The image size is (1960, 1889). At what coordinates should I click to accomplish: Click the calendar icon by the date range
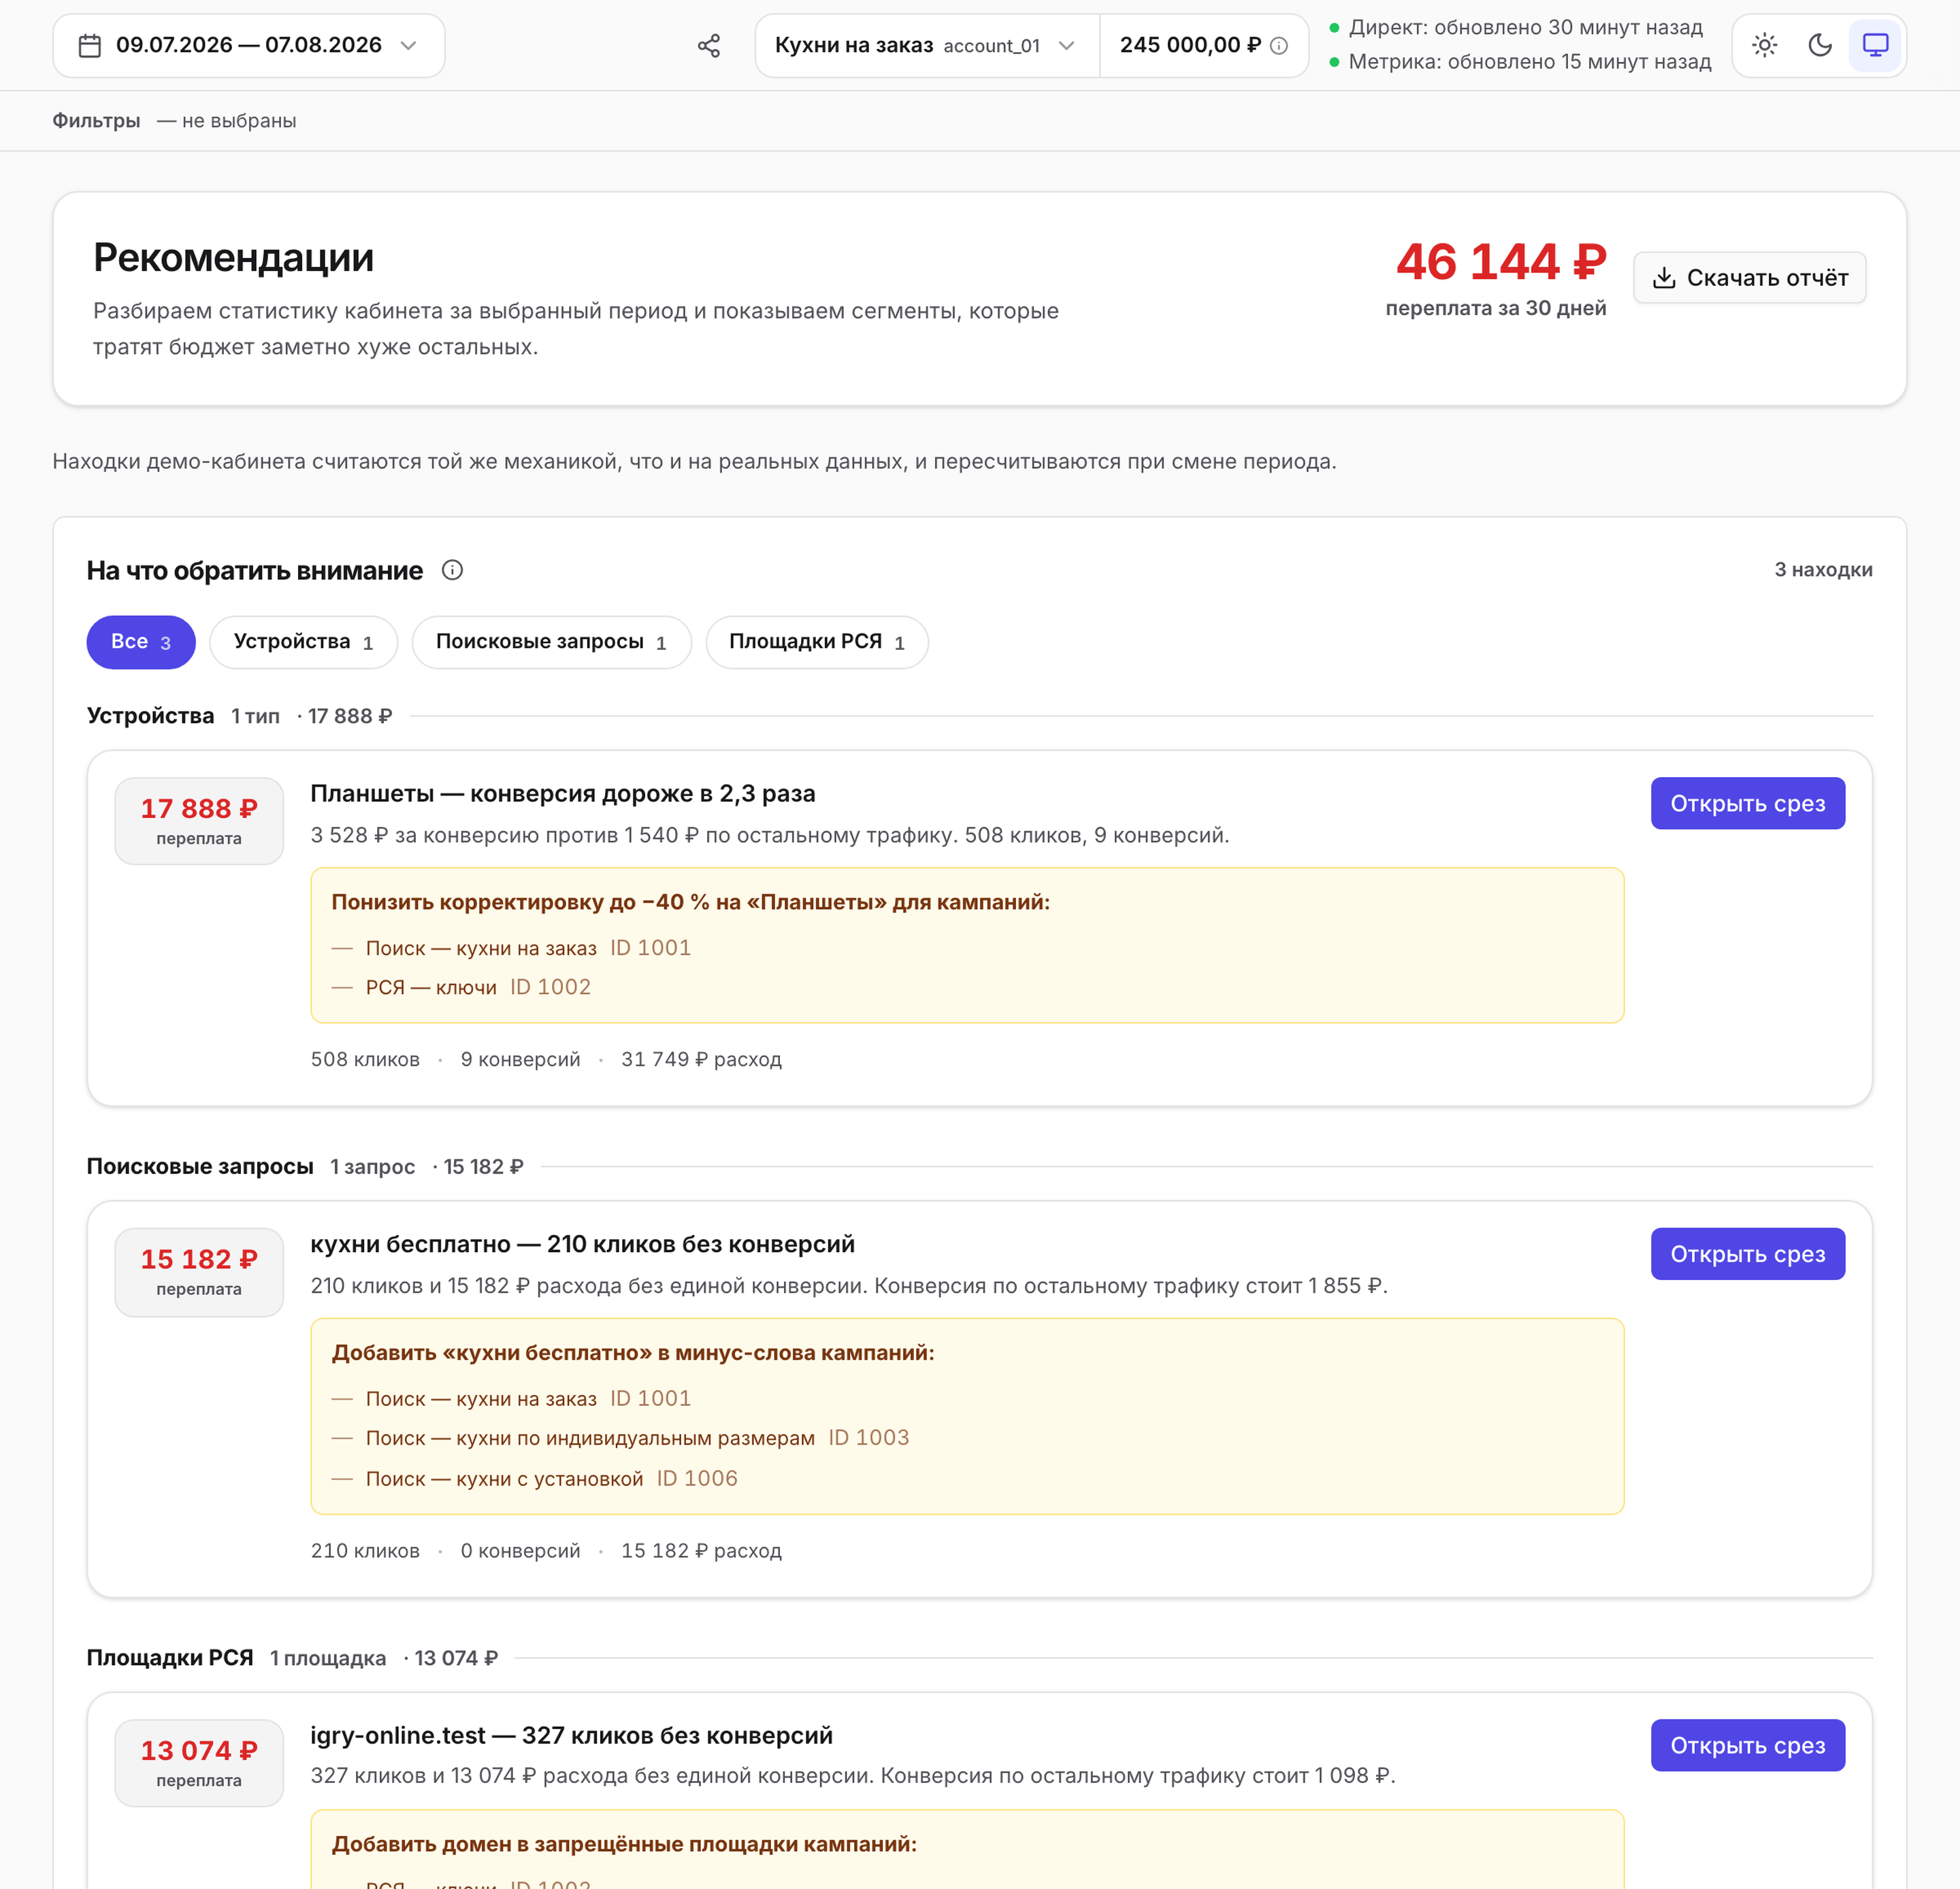[x=90, y=46]
